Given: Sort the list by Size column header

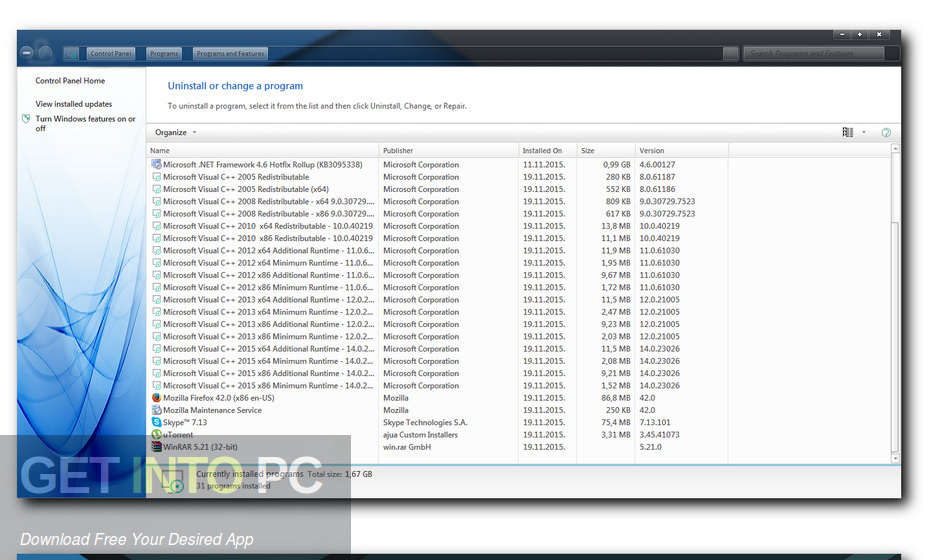Looking at the screenshot, I should click(605, 151).
